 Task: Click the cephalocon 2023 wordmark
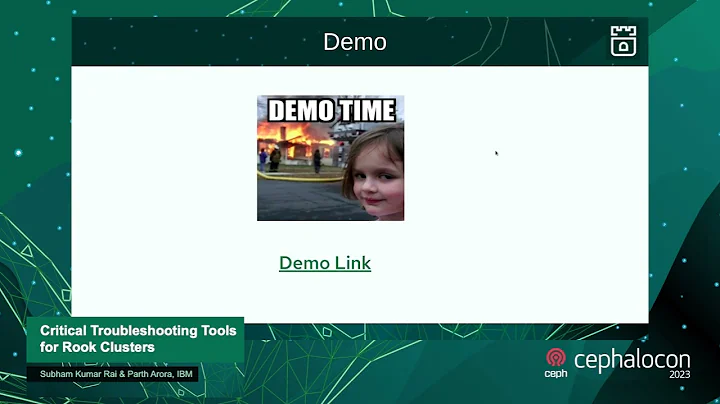tap(632, 364)
